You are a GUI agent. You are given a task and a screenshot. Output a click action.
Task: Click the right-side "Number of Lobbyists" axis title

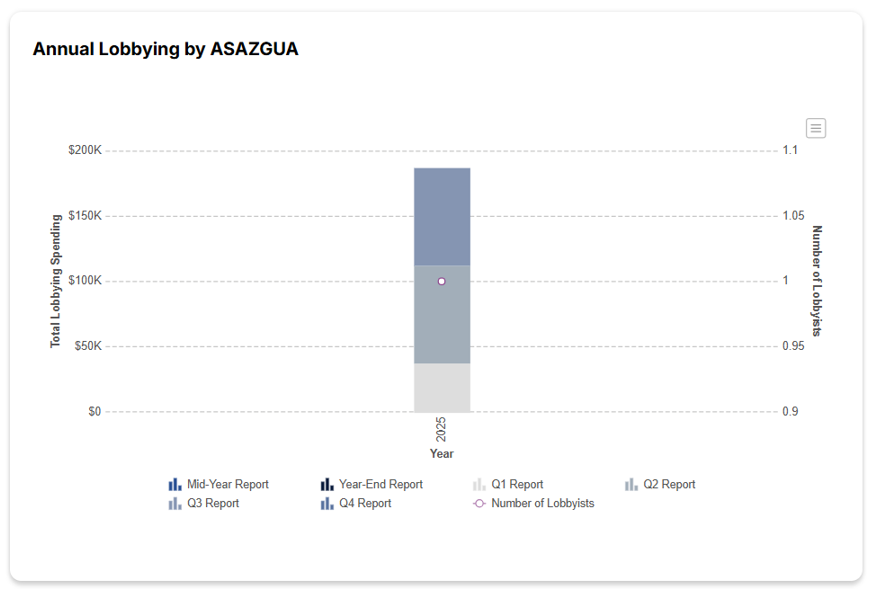pyautogui.click(x=816, y=281)
